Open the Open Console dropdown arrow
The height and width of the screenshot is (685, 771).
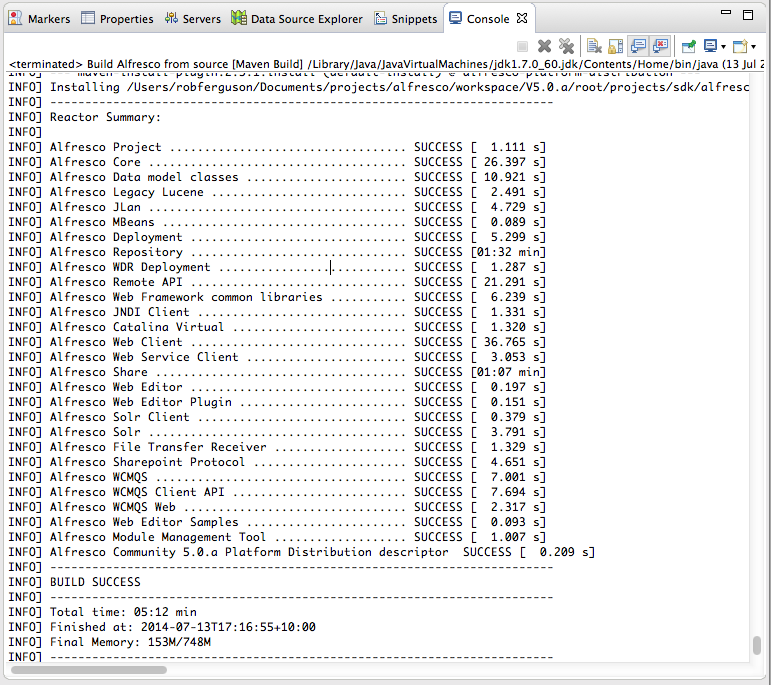[753, 47]
